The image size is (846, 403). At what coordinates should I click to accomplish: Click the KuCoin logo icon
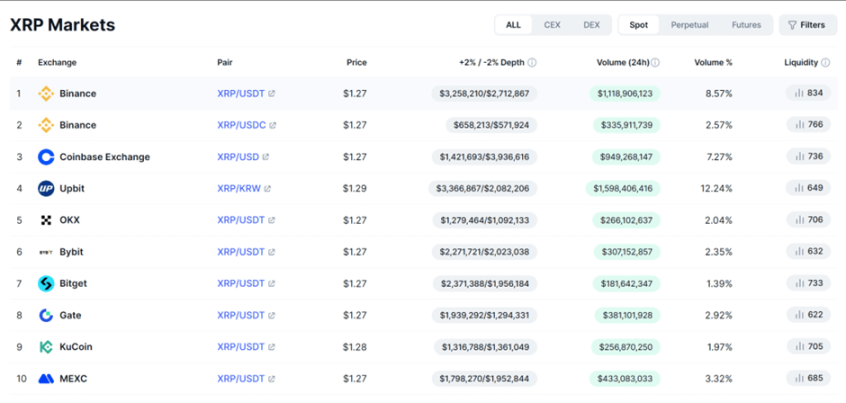coord(46,347)
